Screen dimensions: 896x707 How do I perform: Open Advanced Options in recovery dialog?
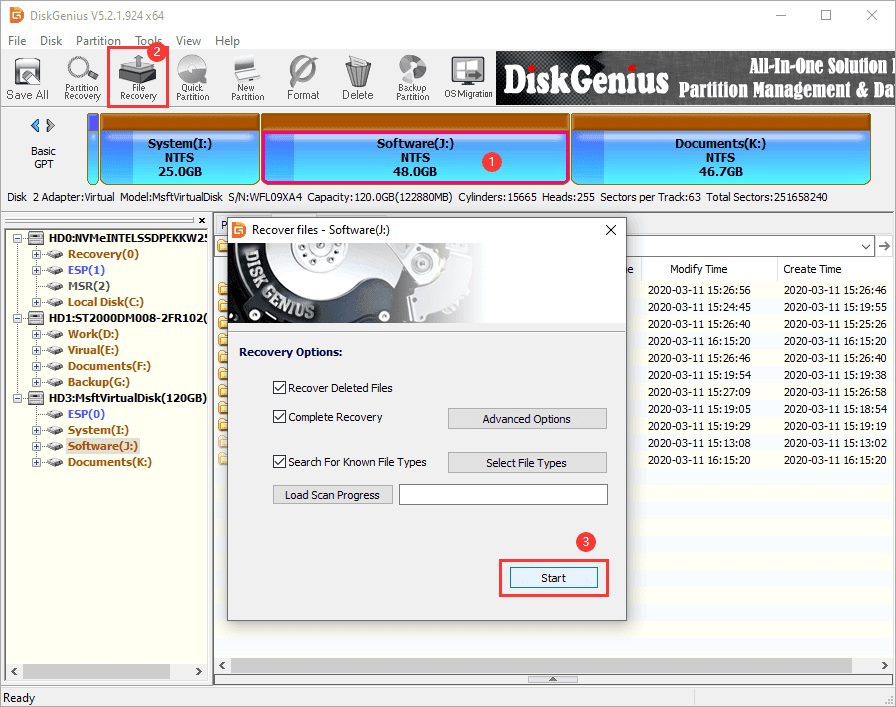tap(526, 418)
